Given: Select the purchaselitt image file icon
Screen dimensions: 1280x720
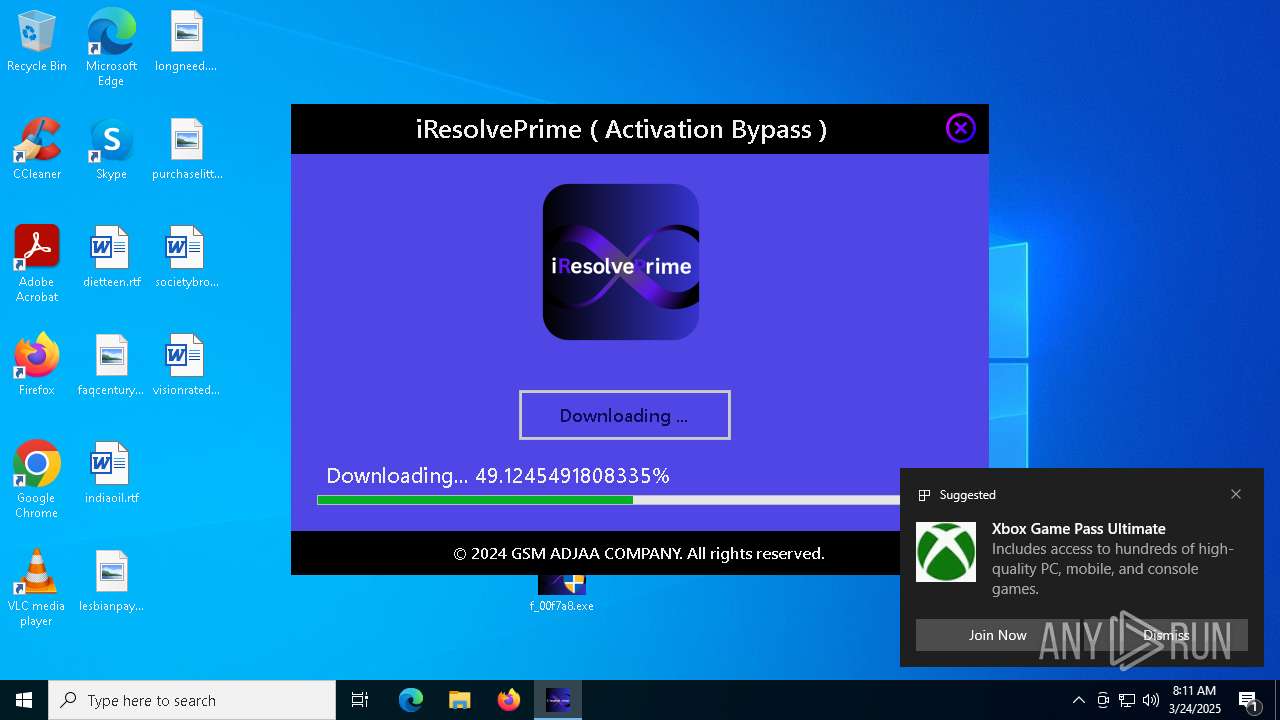Looking at the screenshot, I should pos(187,150).
